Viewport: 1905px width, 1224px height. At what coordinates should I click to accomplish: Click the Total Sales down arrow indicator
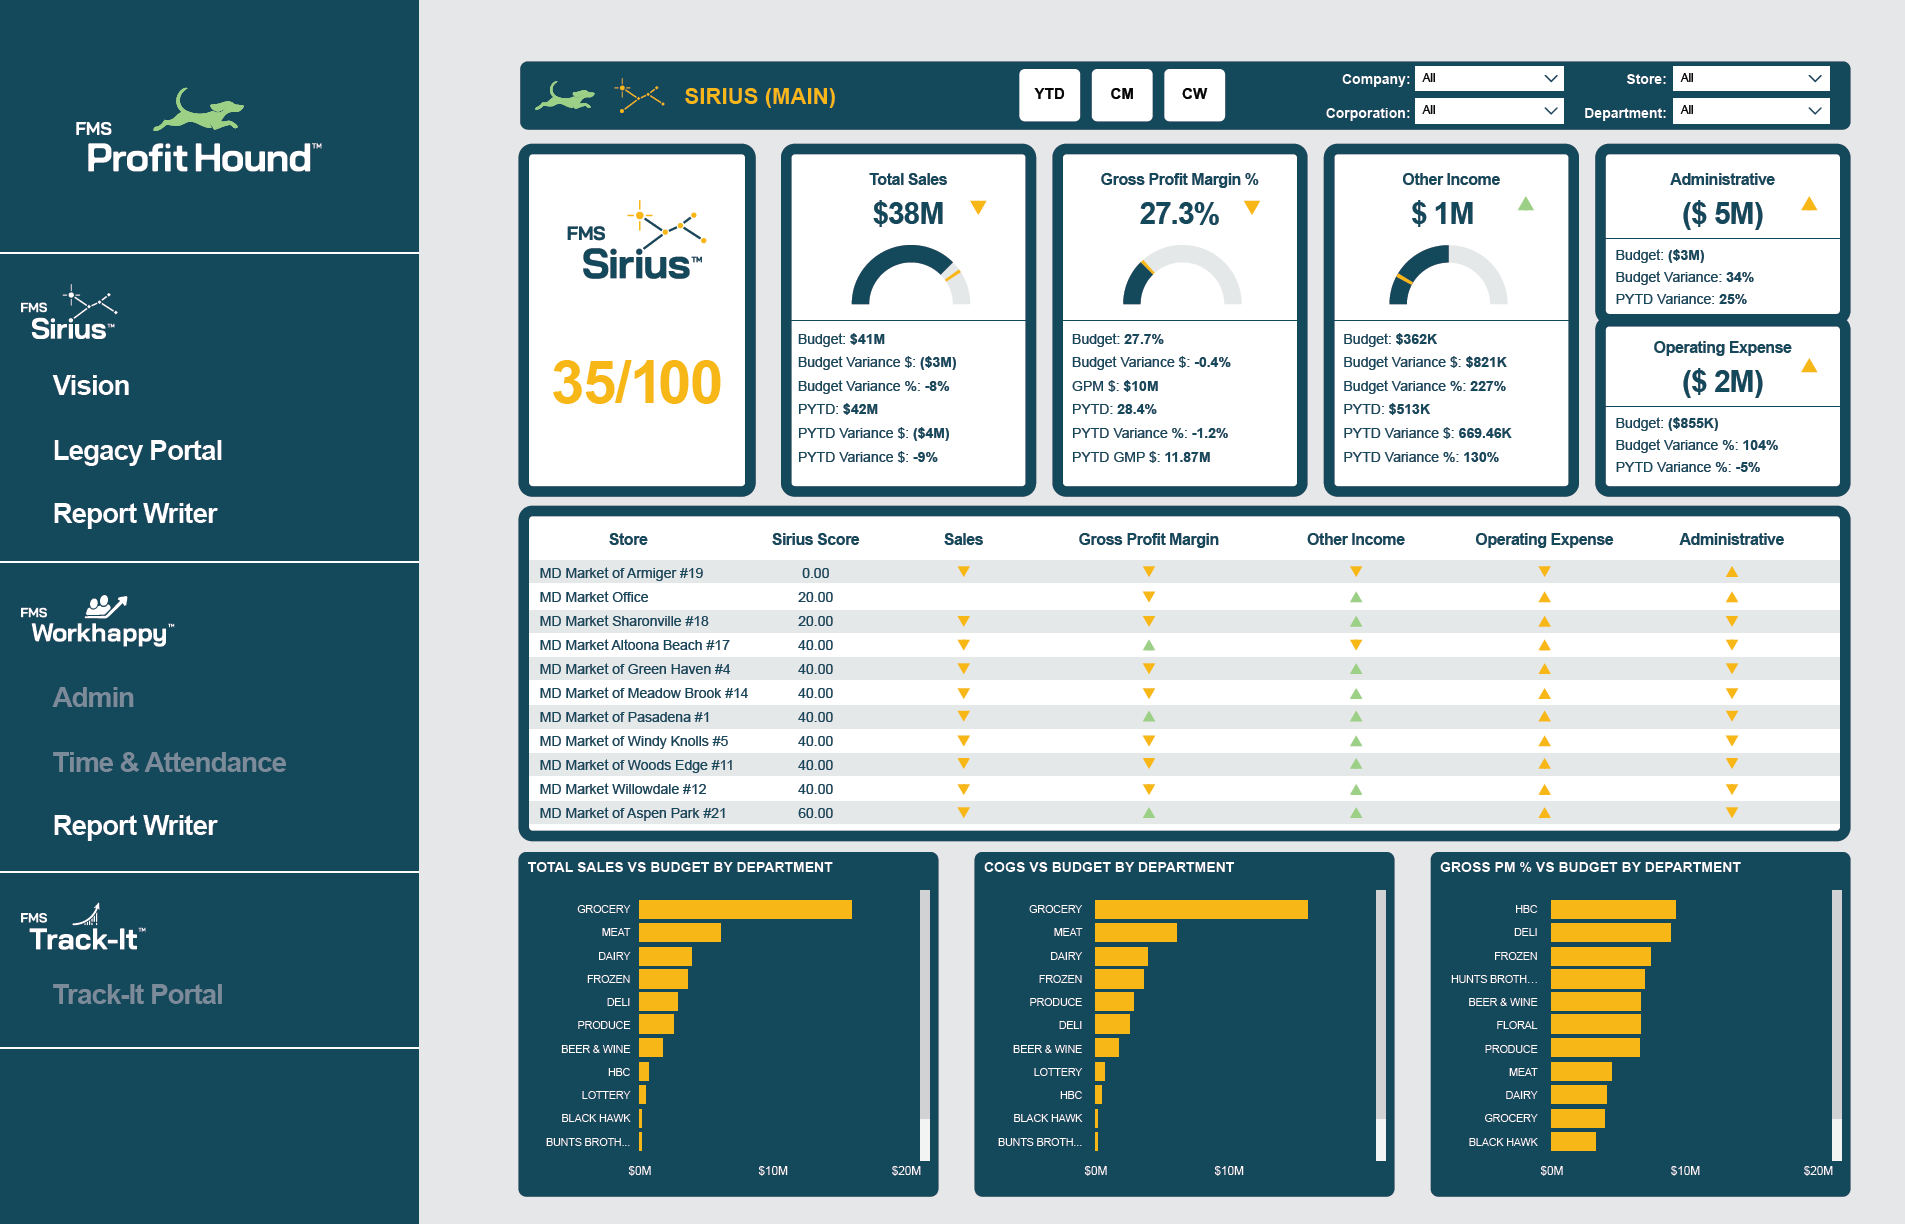978,208
